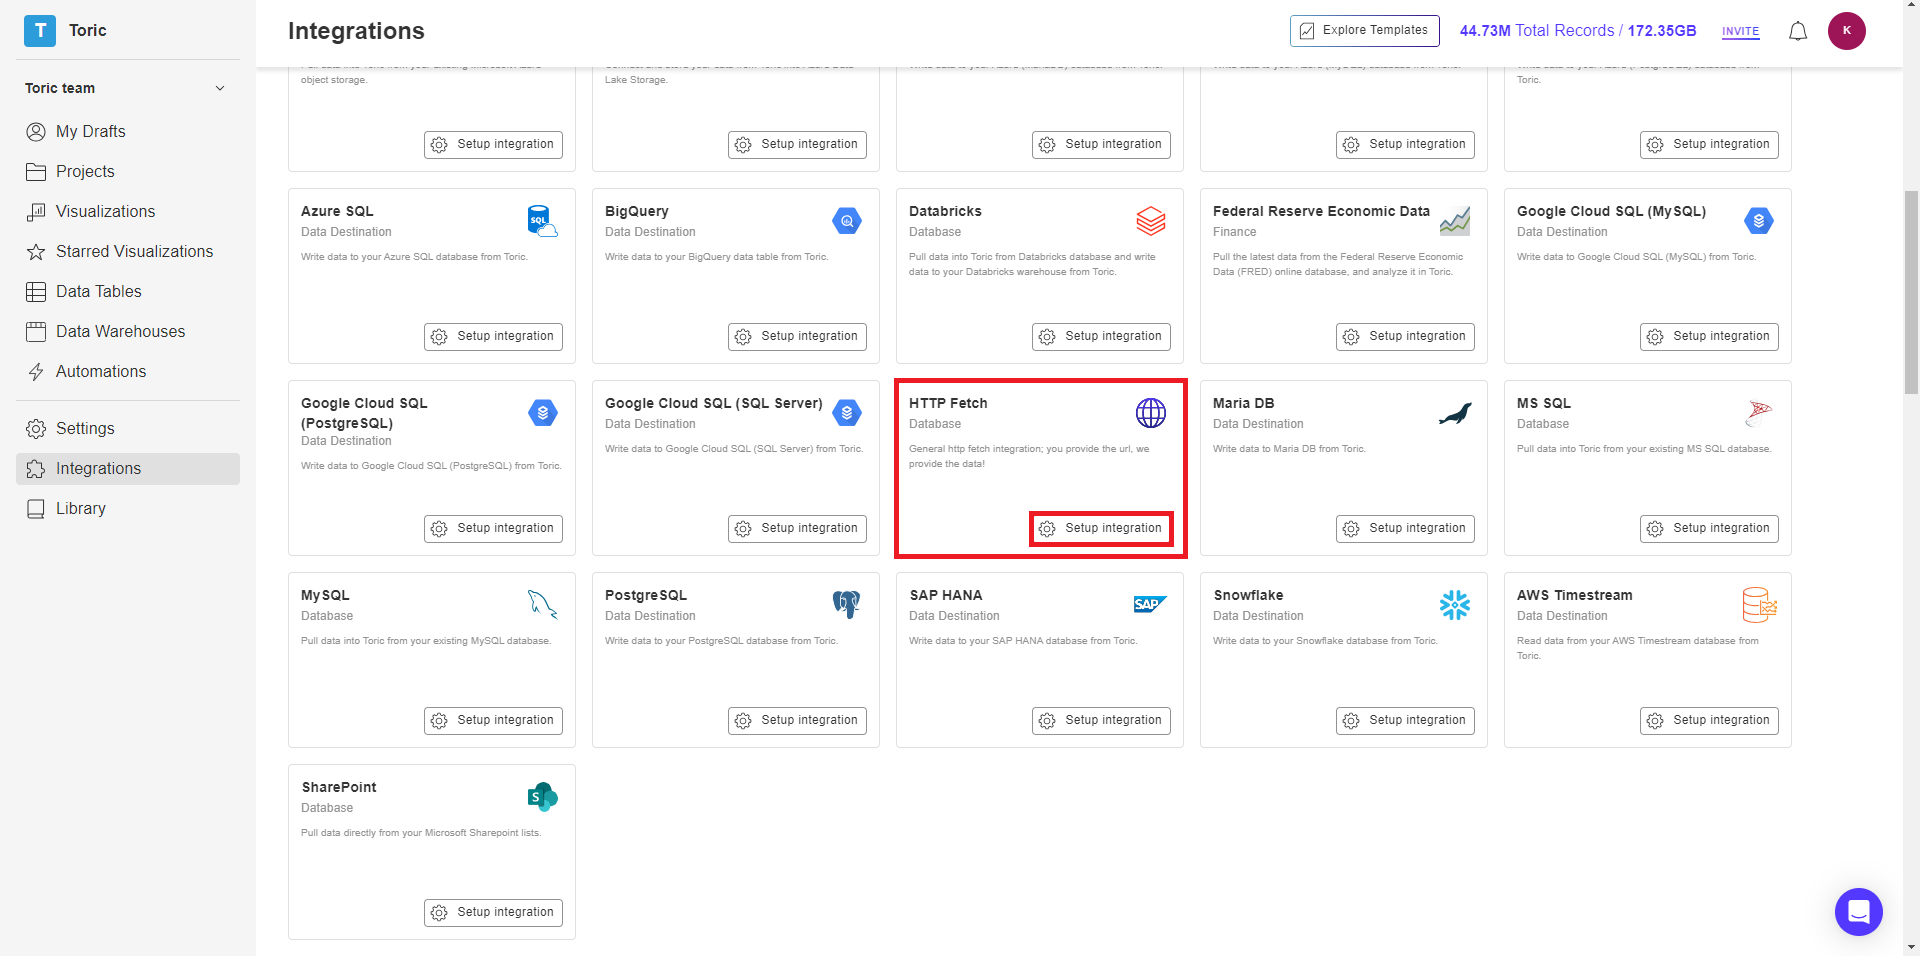Viewport: 1920px width, 956px height.
Task: Click MySQL dolphin icon
Action: 542,604
